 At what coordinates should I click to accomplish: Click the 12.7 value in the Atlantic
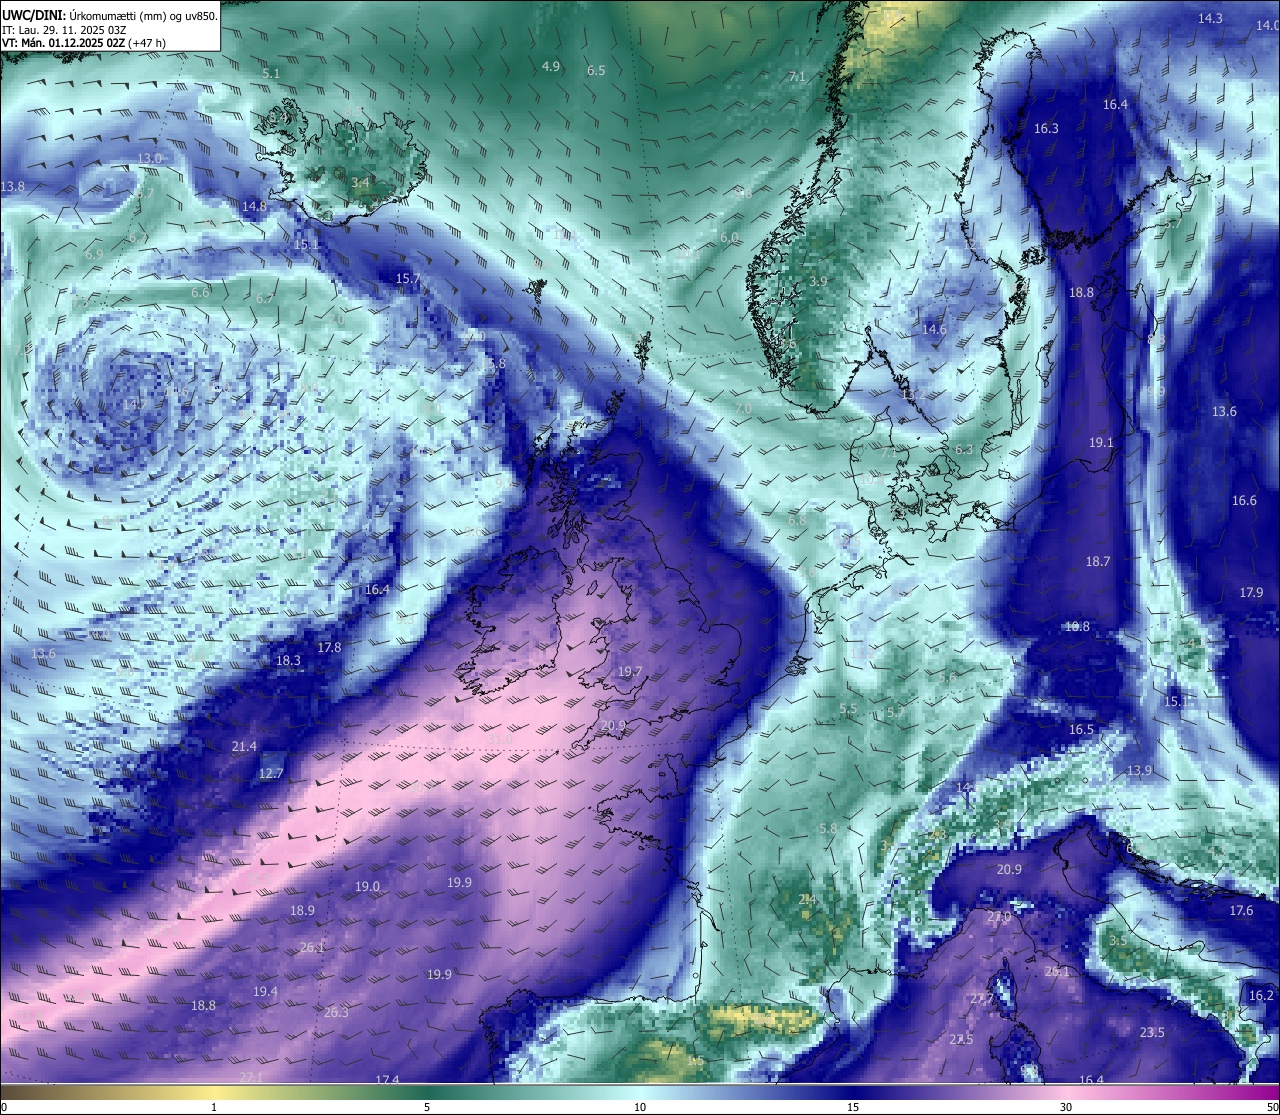(271, 774)
